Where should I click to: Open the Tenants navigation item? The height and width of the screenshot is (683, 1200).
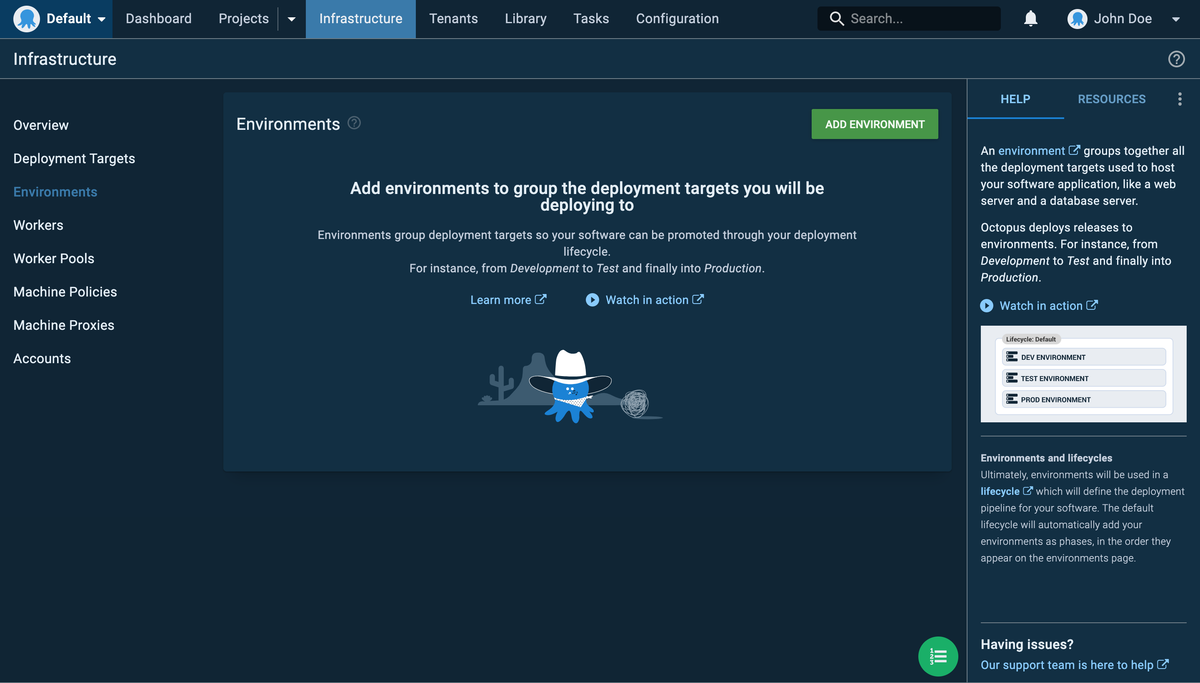(x=453, y=18)
